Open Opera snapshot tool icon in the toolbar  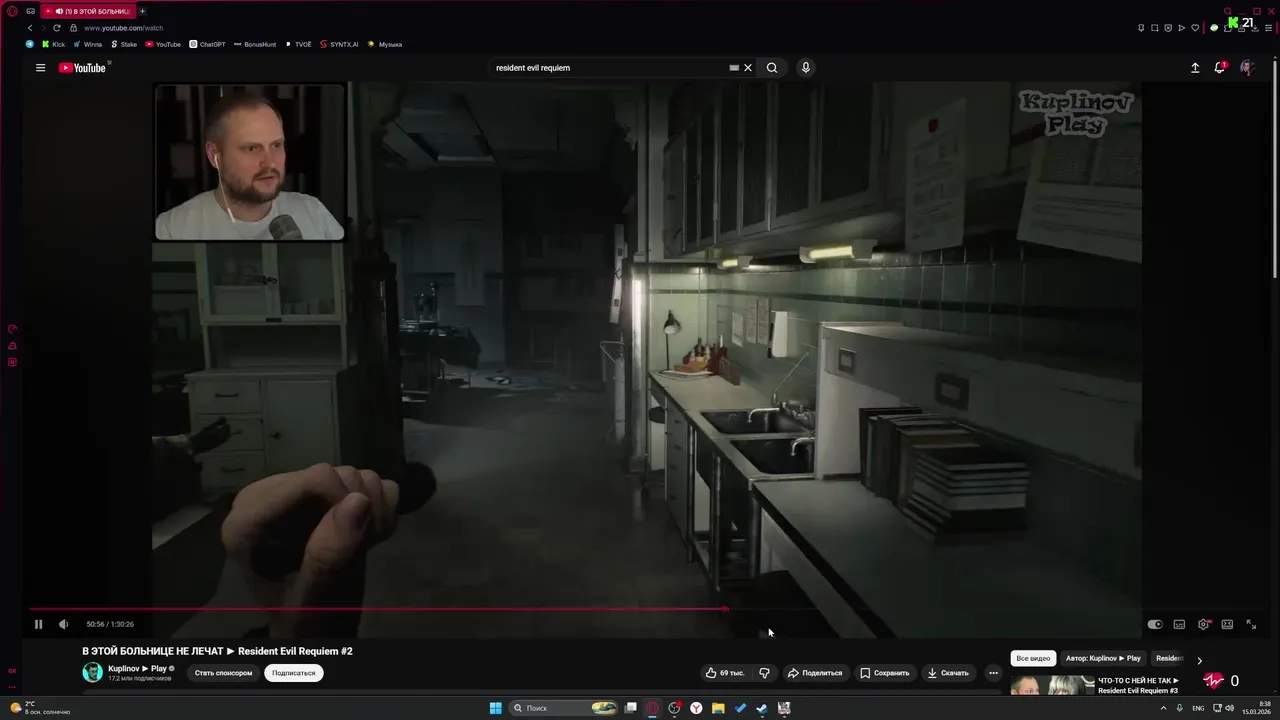pos(1154,28)
